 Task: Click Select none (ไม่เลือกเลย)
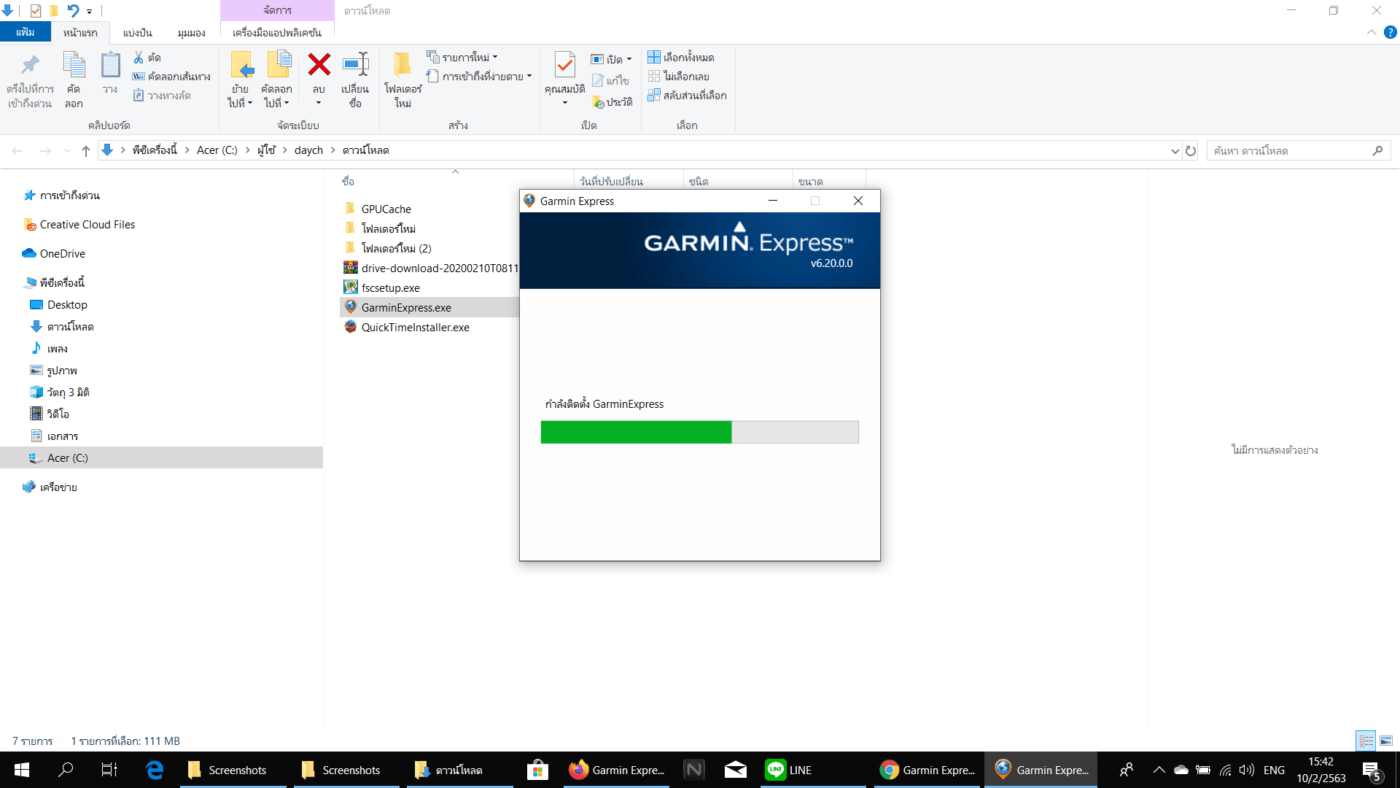click(x=678, y=76)
